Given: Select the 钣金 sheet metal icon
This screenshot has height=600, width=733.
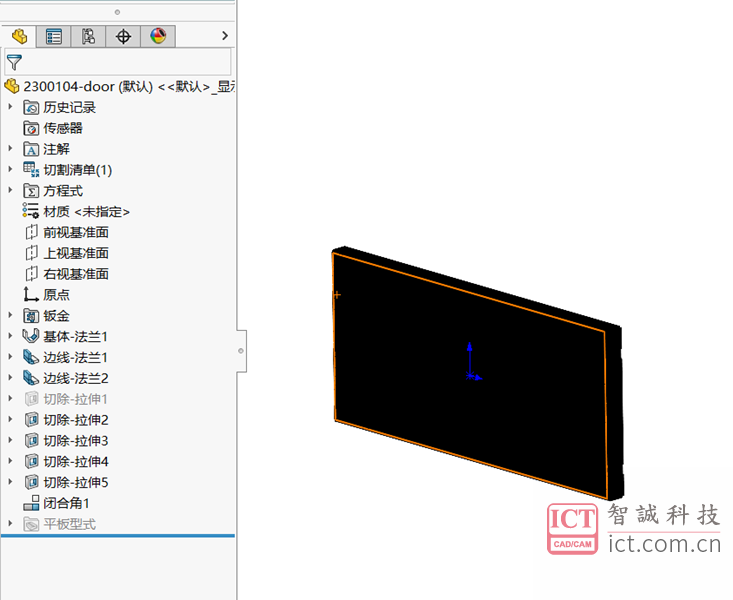Looking at the screenshot, I should point(31,316).
